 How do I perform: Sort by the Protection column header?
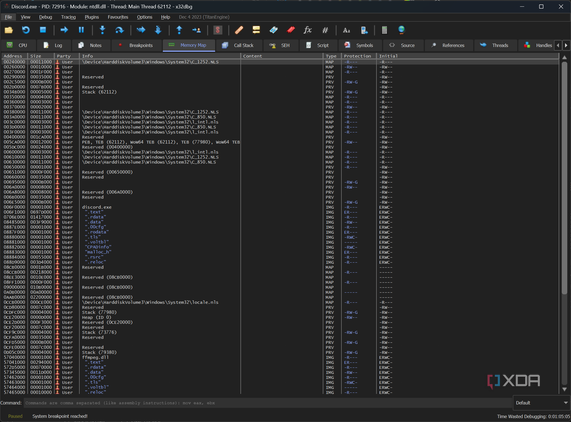coord(359,56)
